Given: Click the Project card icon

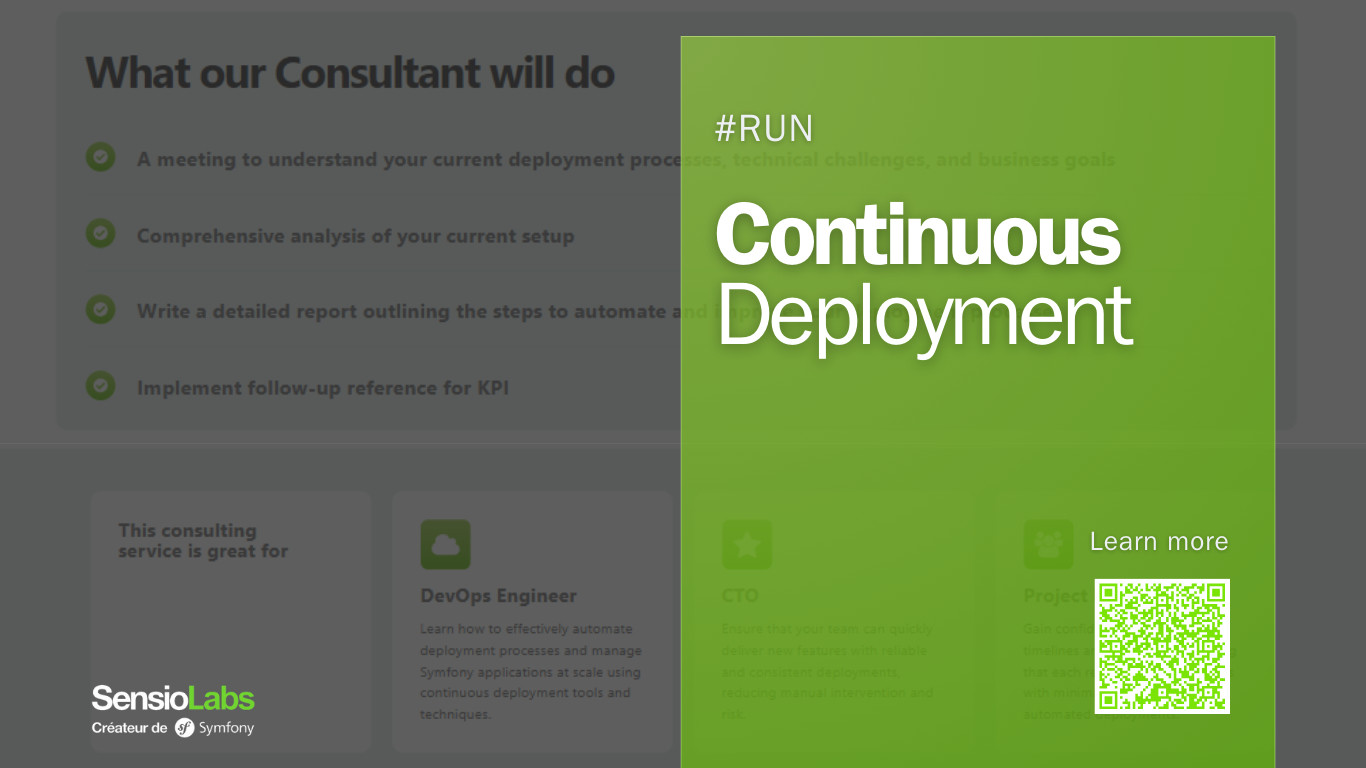Looking at the screenshot, I should tap(1048, 545).
